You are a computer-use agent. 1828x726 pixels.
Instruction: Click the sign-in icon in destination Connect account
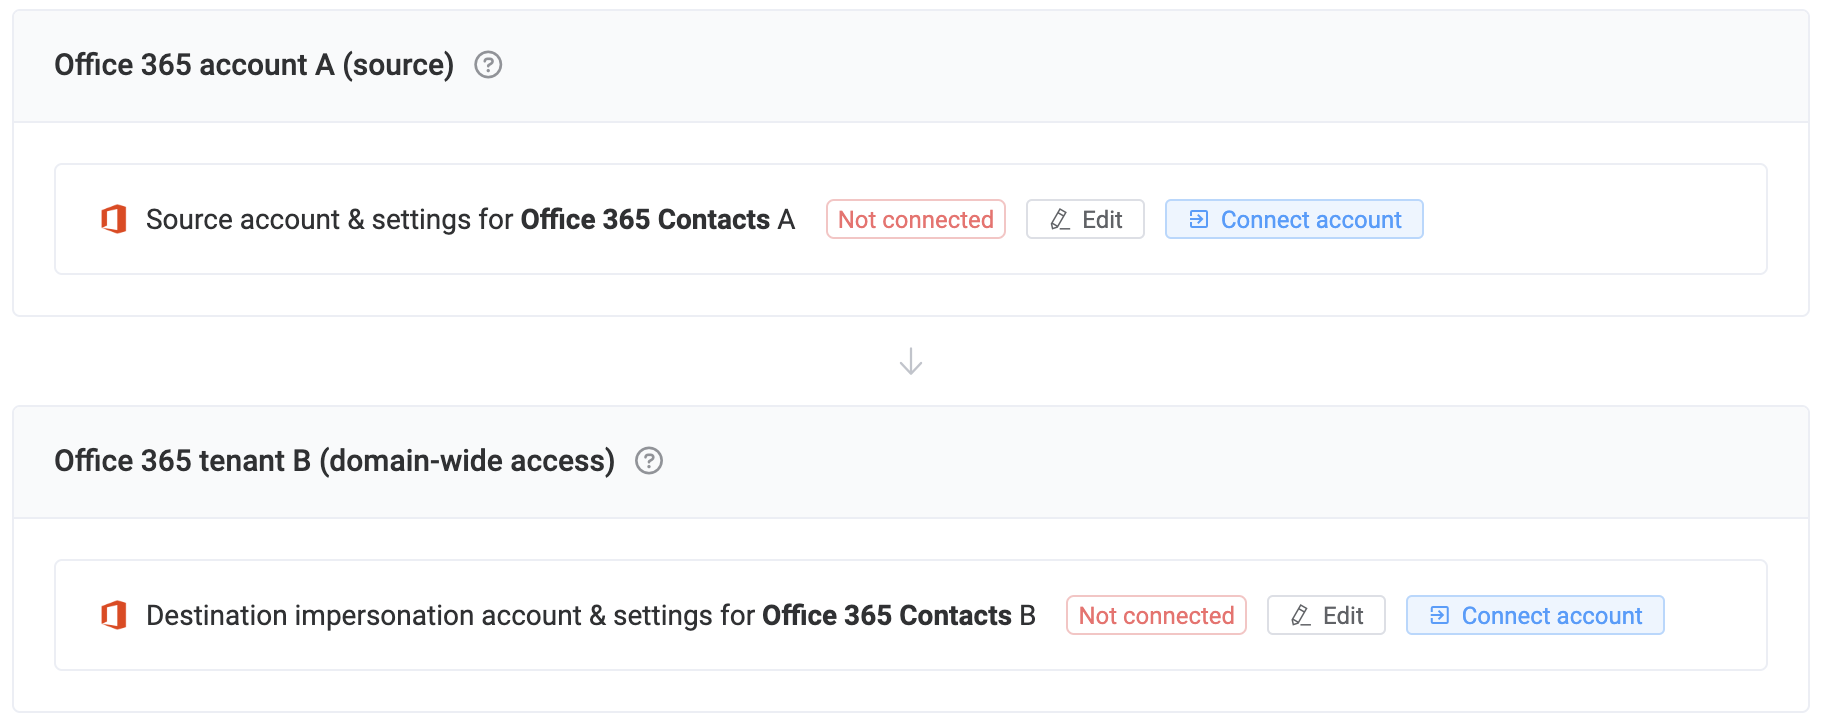1438,615
